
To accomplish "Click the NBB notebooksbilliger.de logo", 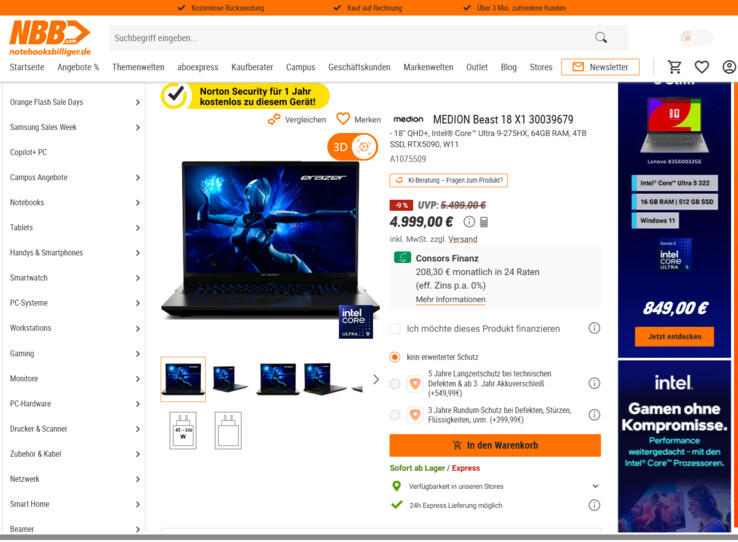I will coord(50,38).
